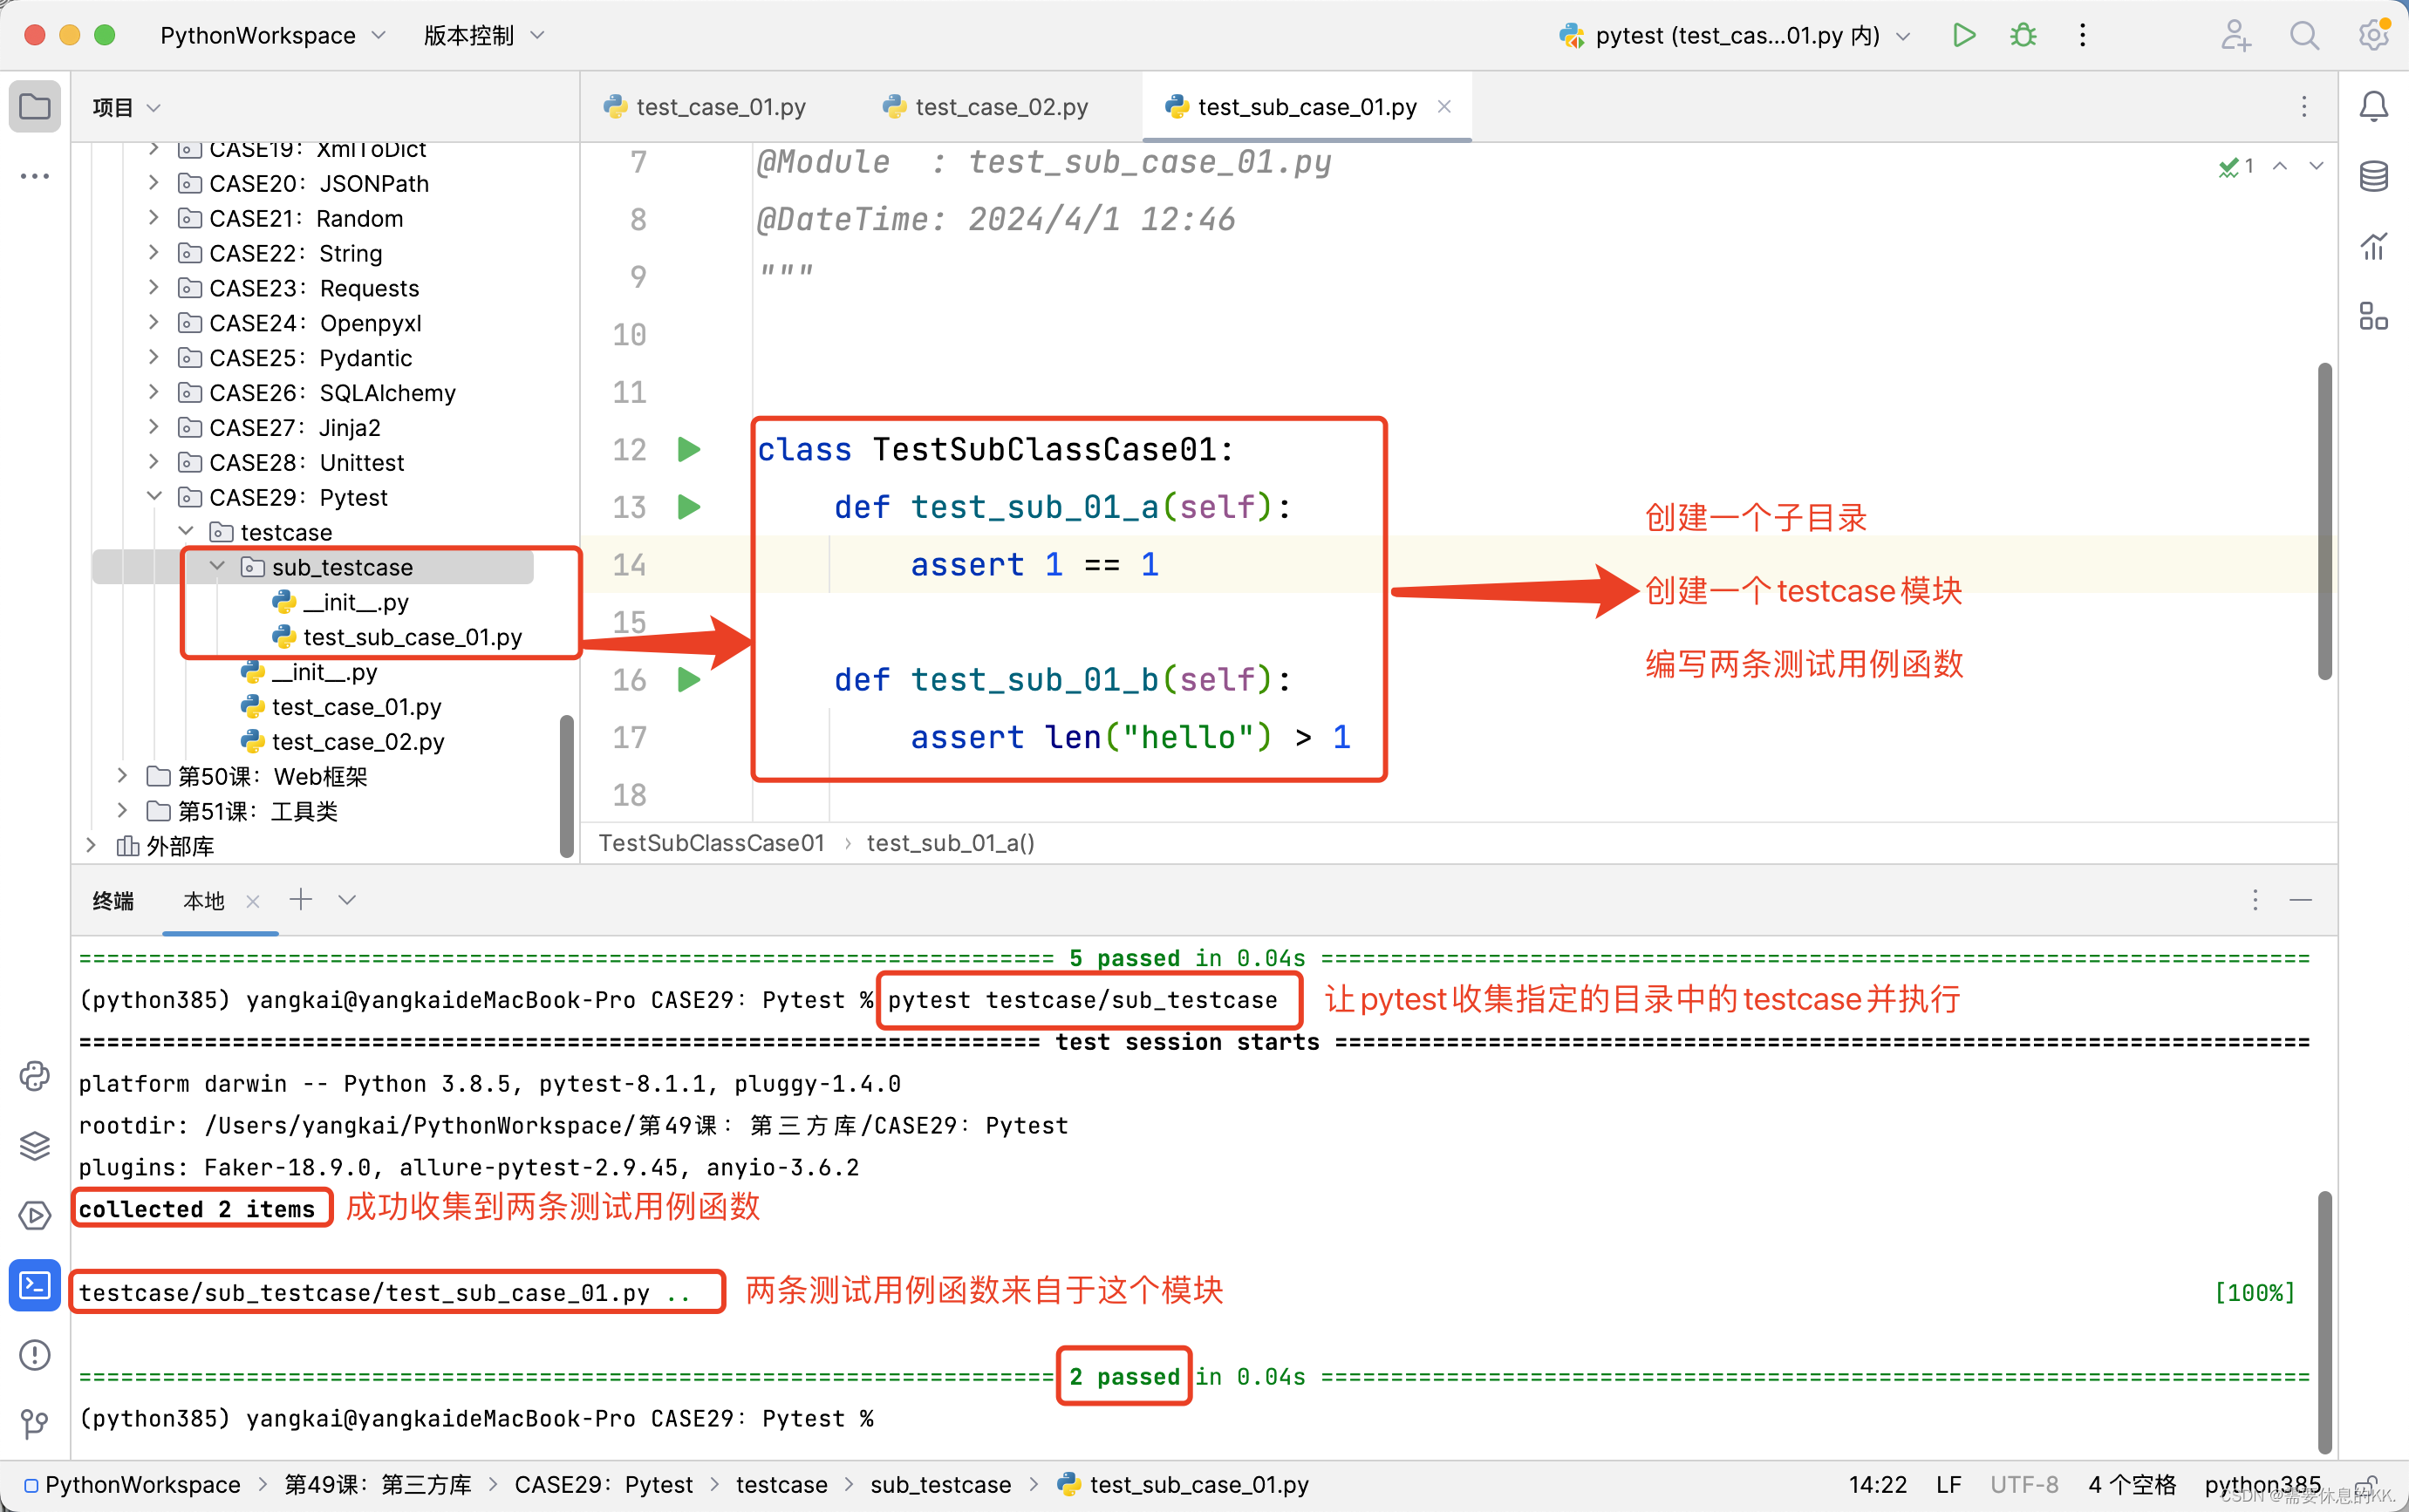Jump to previous highlighted problem arrow

click(x=2280, y=167)
